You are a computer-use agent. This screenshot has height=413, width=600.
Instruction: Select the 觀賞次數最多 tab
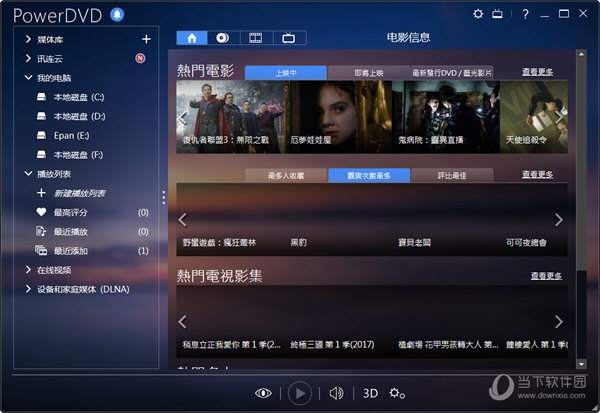click(369, 175)
